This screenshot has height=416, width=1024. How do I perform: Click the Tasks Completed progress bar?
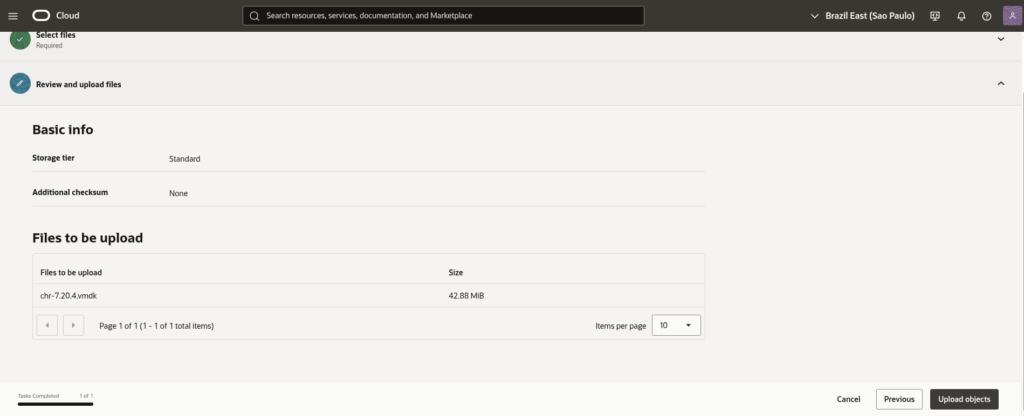(55, 403)
